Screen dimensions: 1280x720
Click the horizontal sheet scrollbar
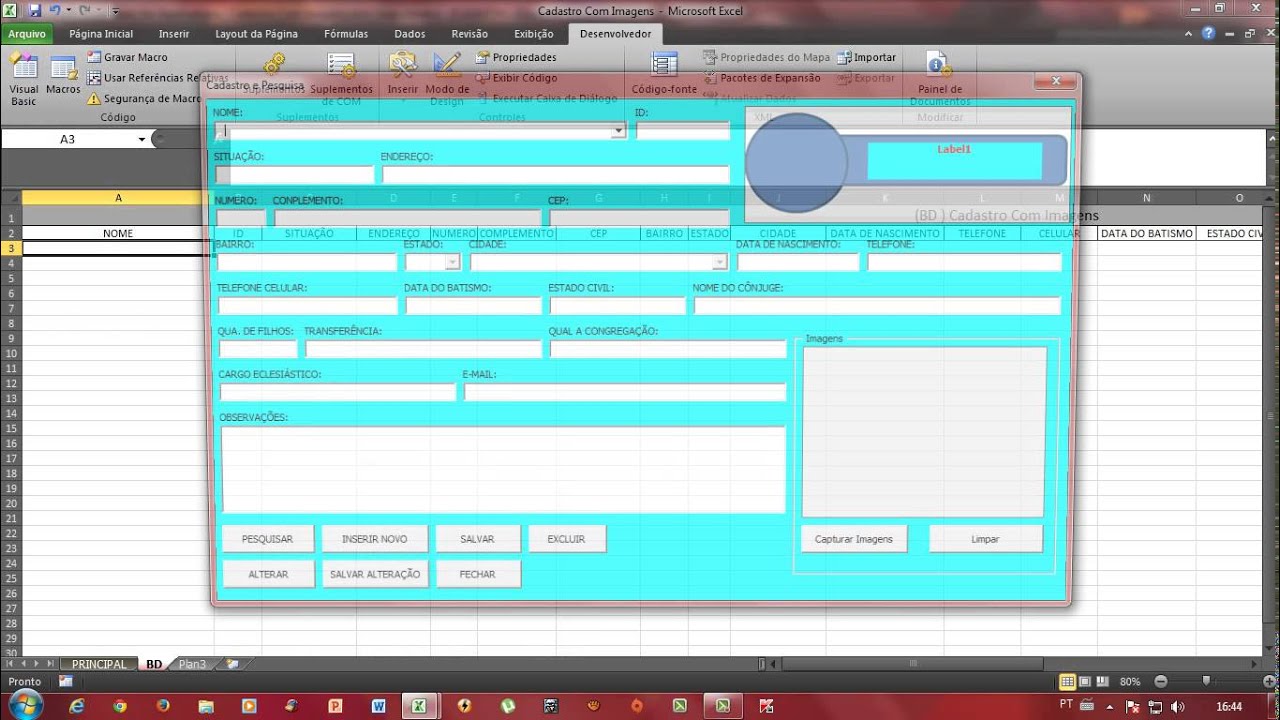pos(911,664)
